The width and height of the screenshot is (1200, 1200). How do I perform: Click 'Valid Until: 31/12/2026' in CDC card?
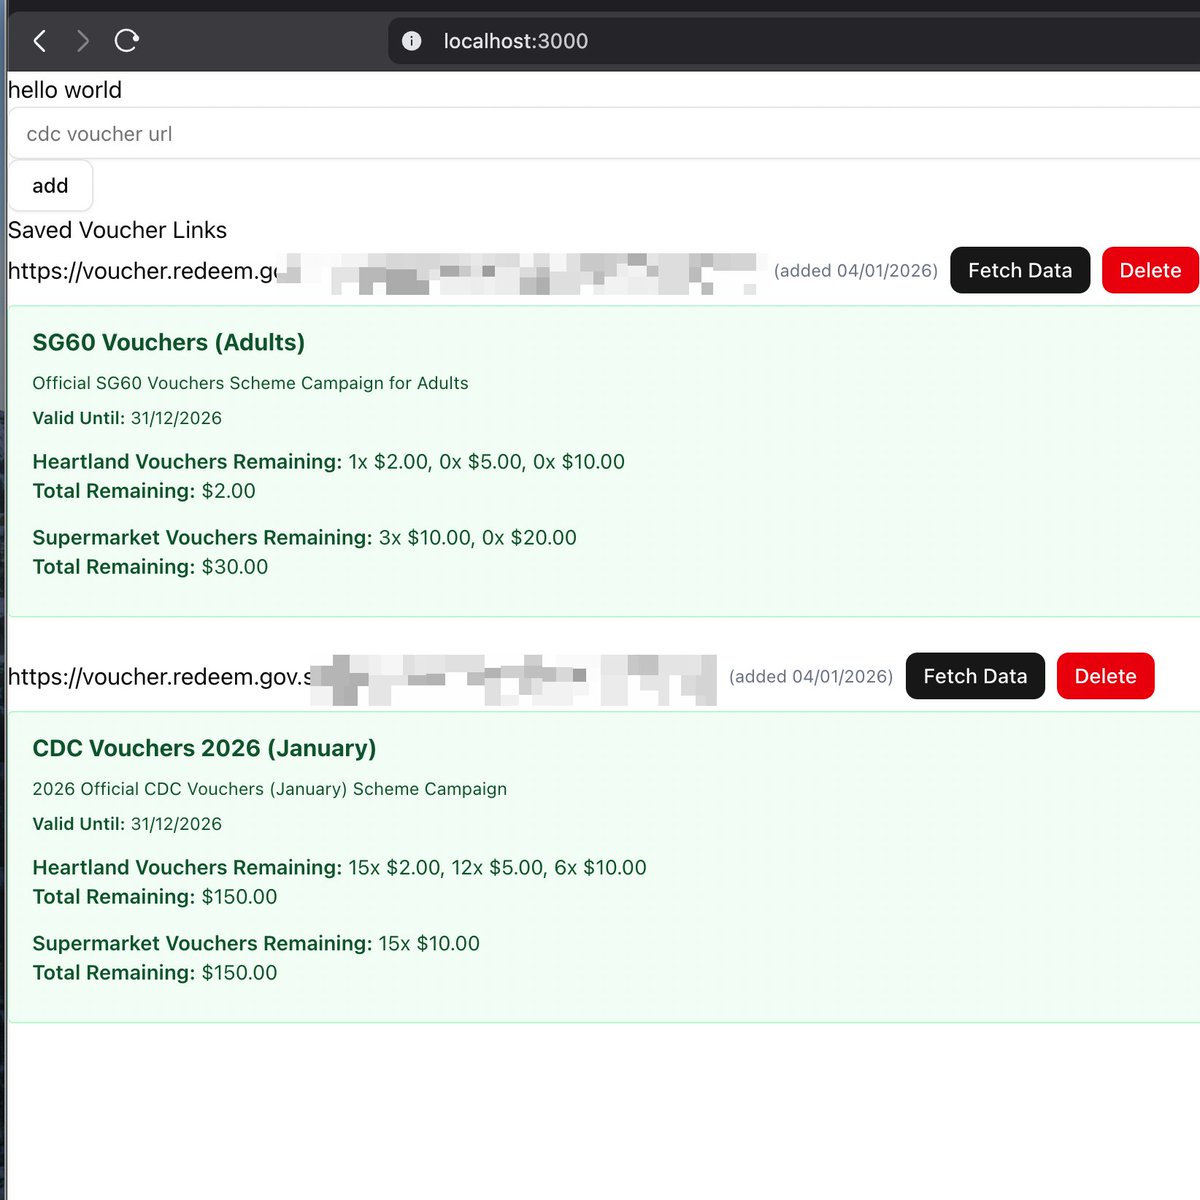(x=127, y=824)
